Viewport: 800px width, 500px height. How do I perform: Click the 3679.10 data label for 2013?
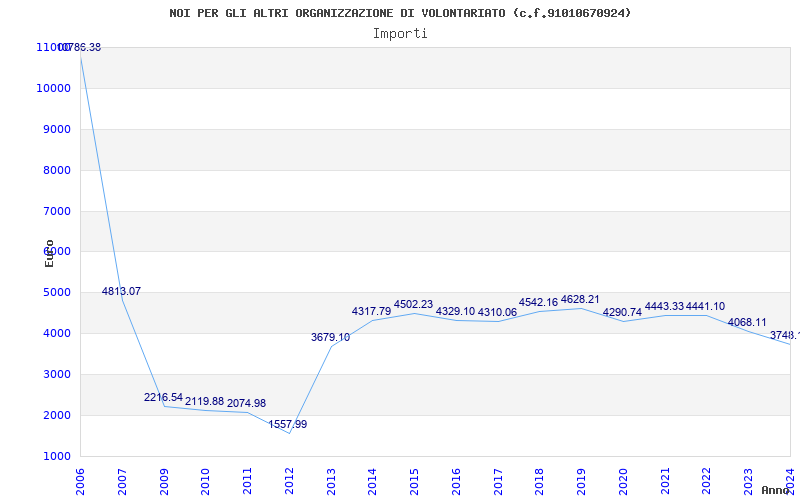tap(331, 337)
